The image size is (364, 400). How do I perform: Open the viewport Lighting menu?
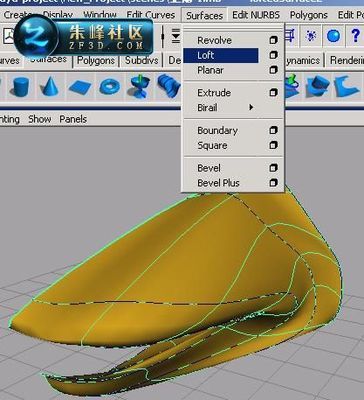tap(10, 119)
